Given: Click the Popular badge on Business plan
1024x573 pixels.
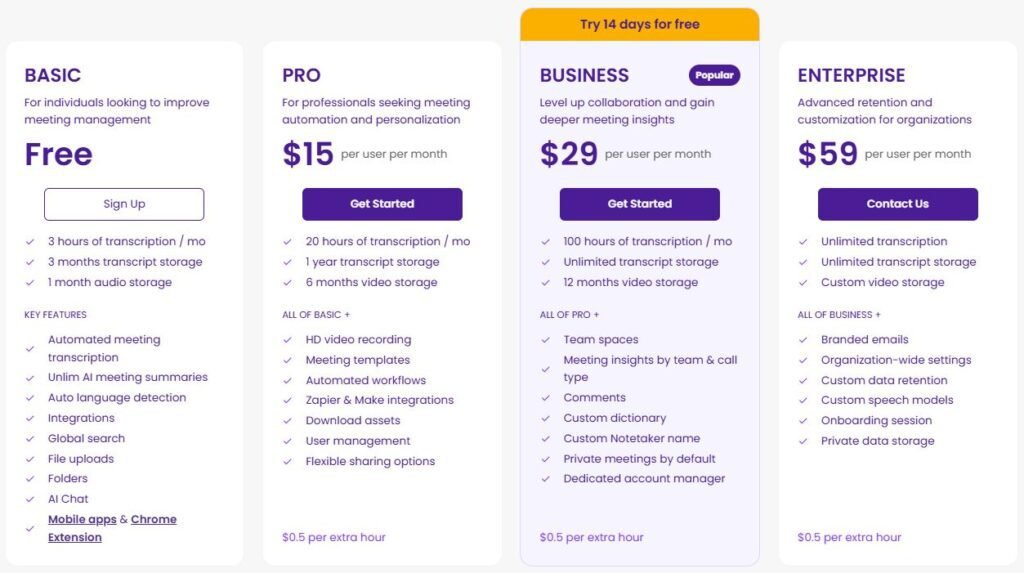Looking at the screenshot, I should coord(714,75).
